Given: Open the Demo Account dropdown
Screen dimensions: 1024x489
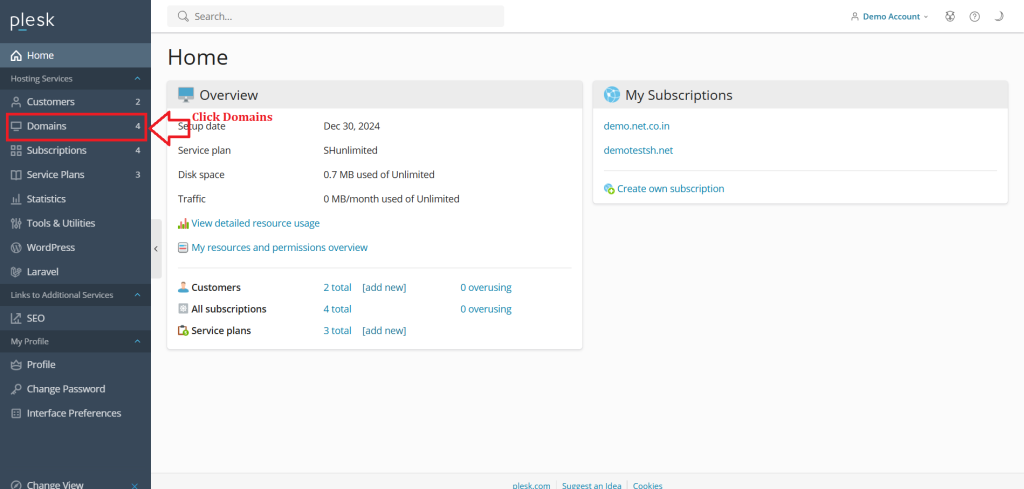Looking at the screenshot, I should [889, 16].
